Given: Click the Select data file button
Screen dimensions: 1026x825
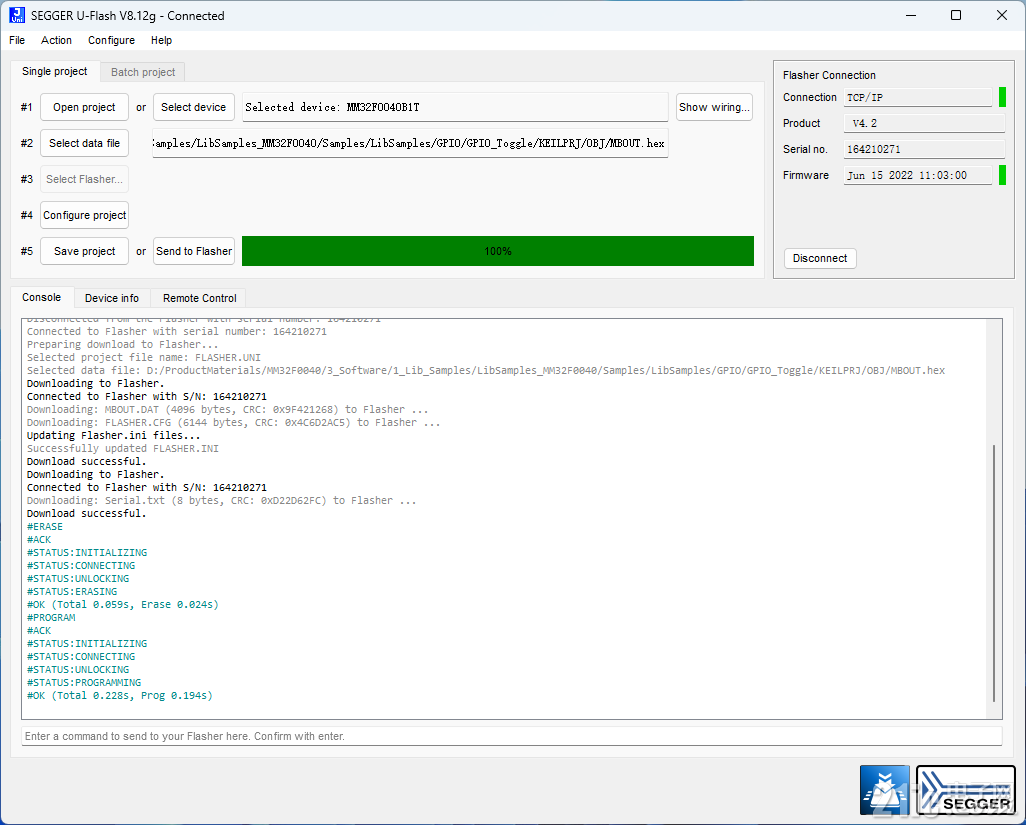Looking at the screenshot, I should point(84,143).
